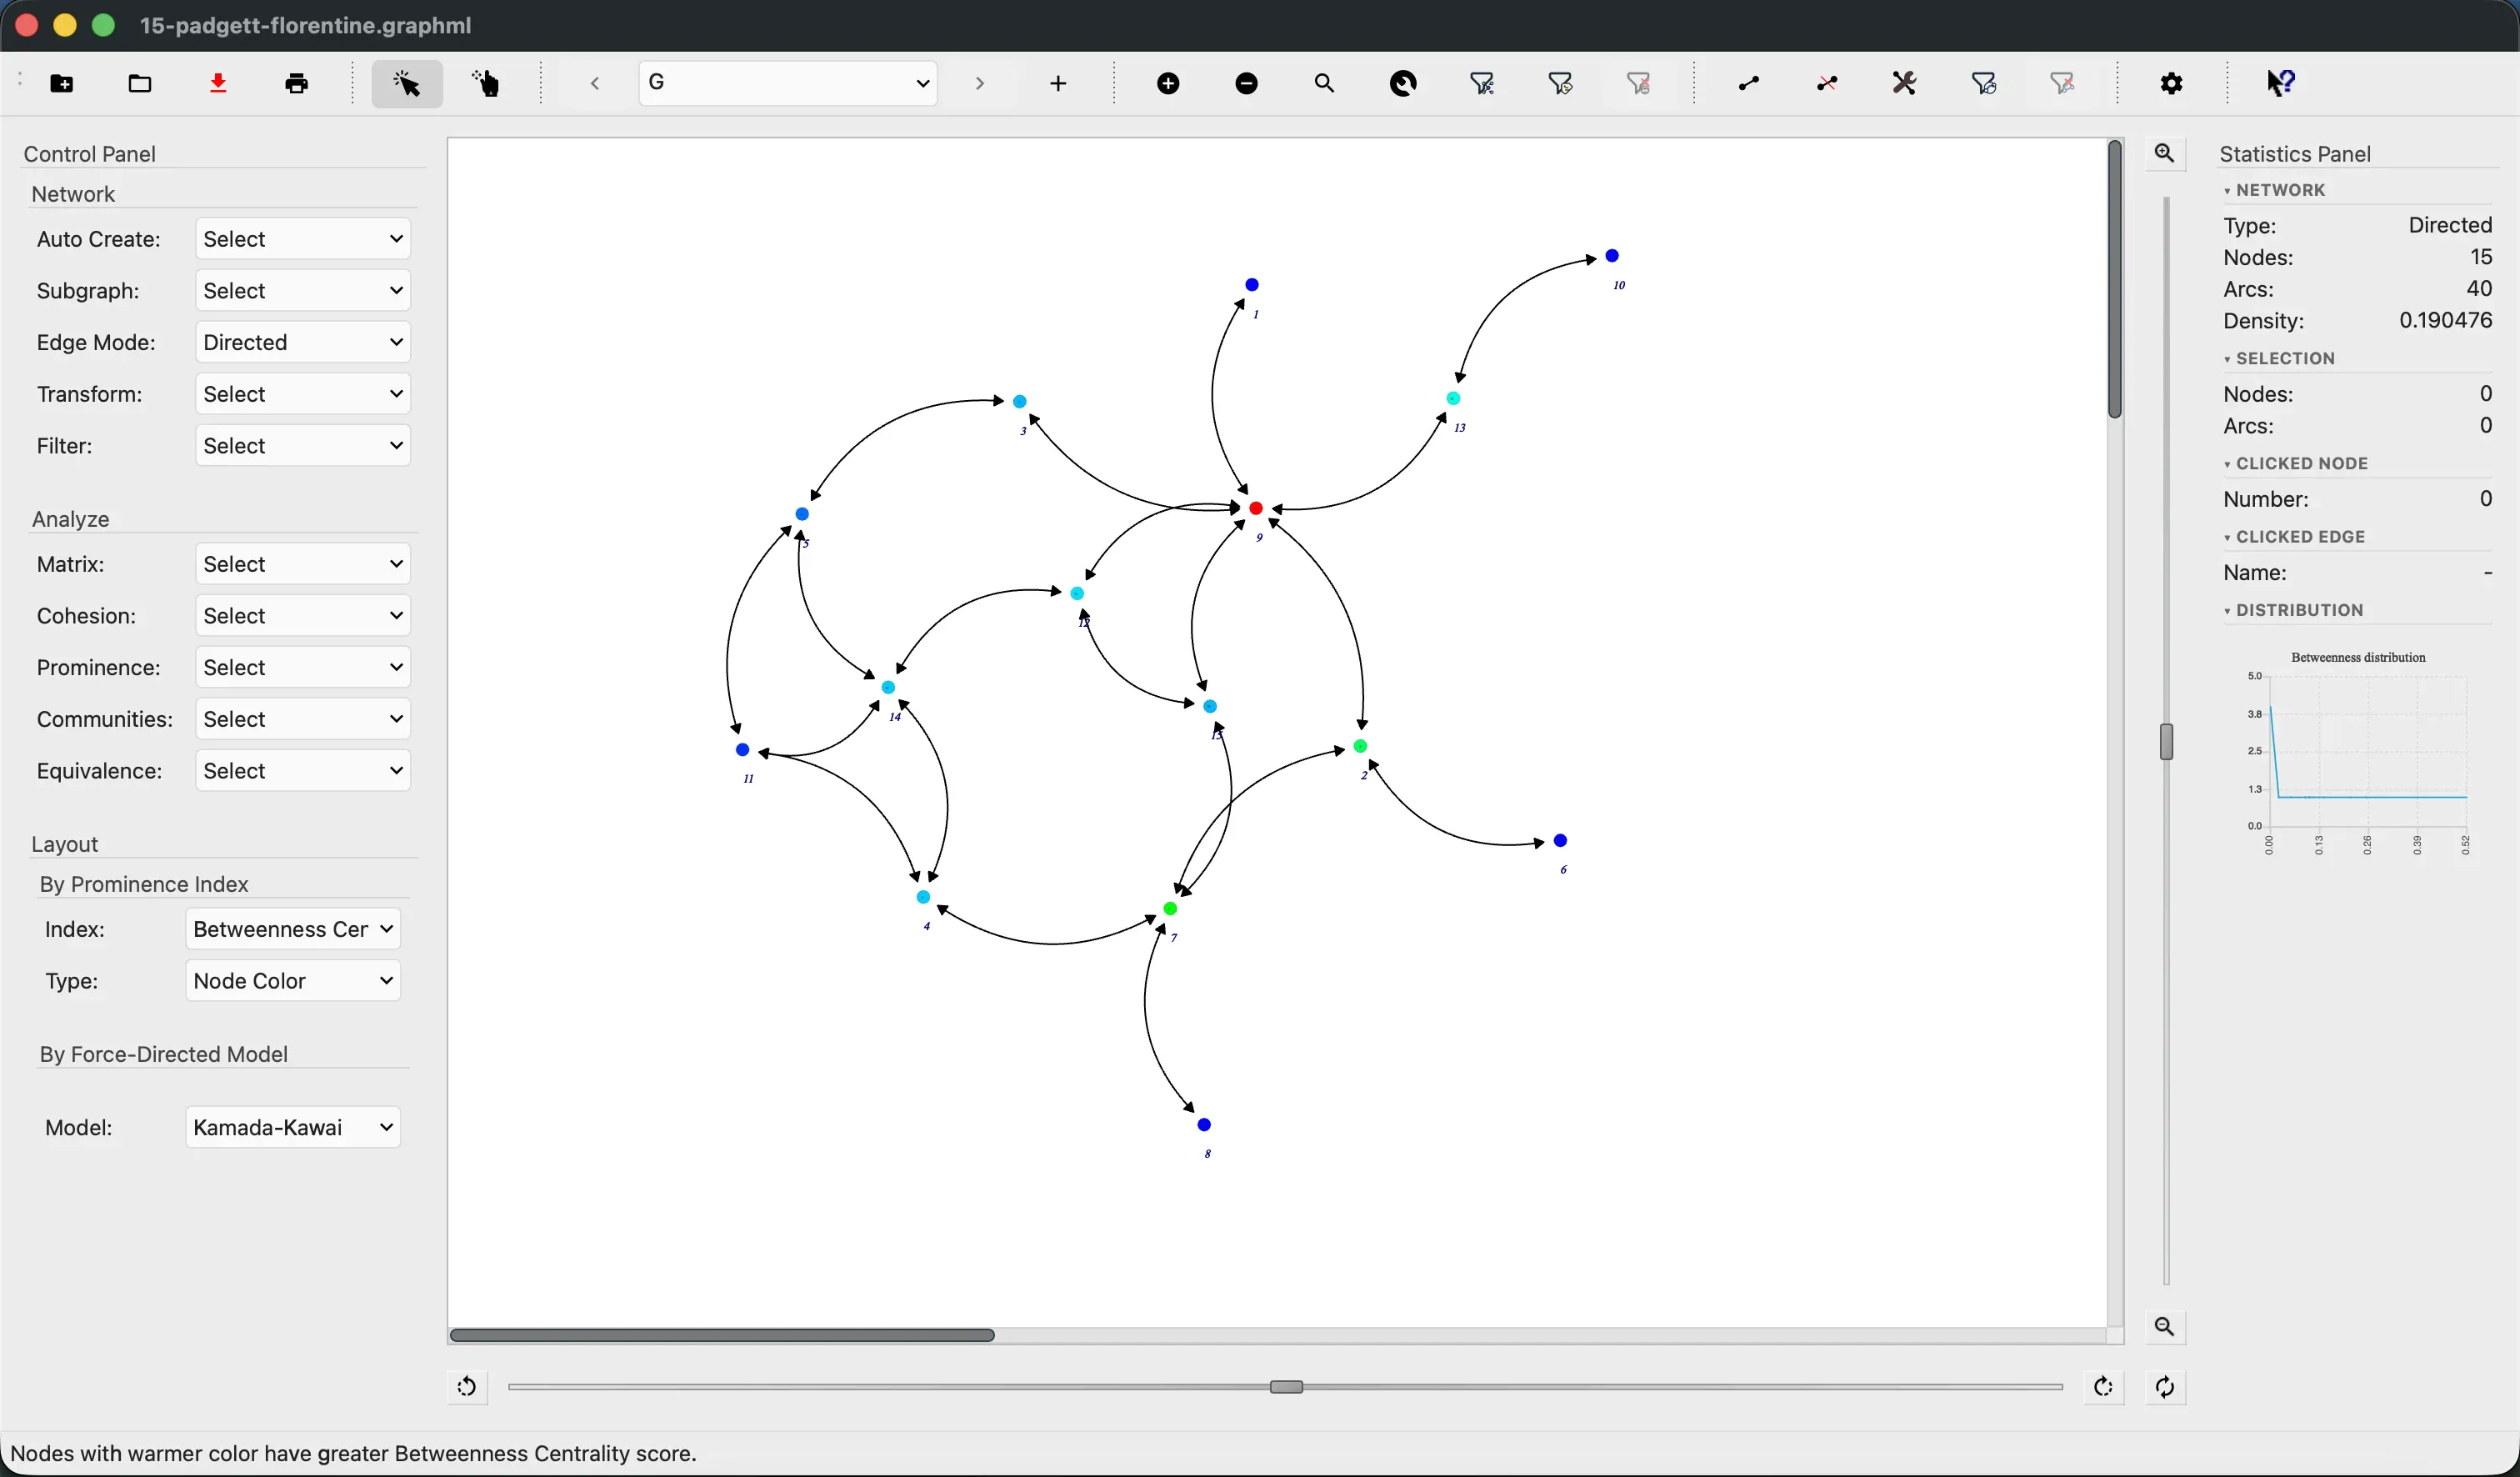This screenshot has height=1477, width=2520.
Task: Select green node 7 on canvas
Action: 1170,909
